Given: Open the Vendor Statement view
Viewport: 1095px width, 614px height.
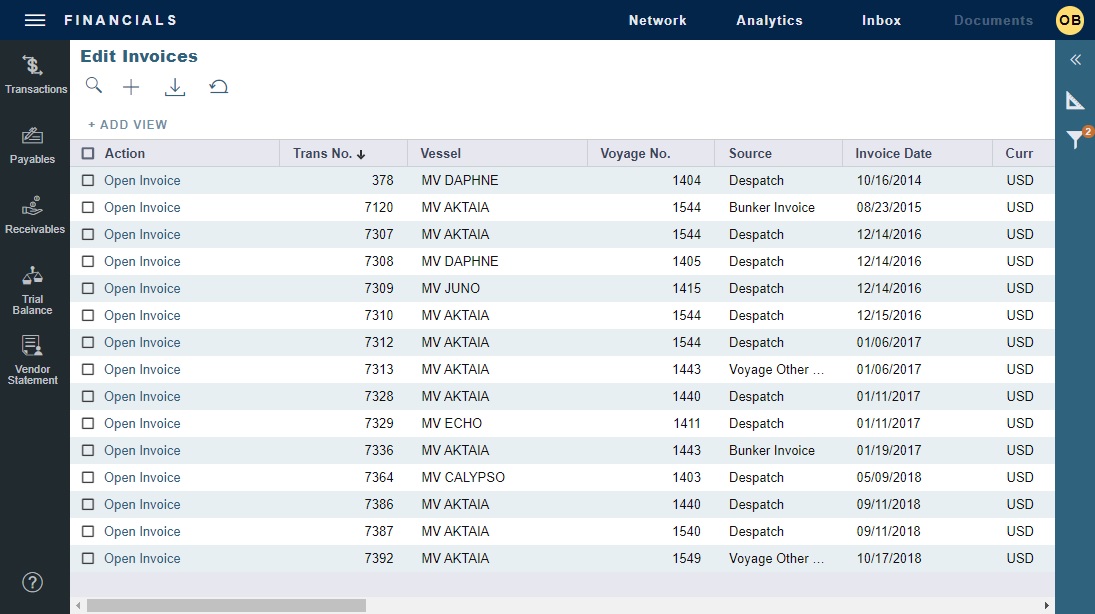Looking at the screenshot, I should 35,358.
